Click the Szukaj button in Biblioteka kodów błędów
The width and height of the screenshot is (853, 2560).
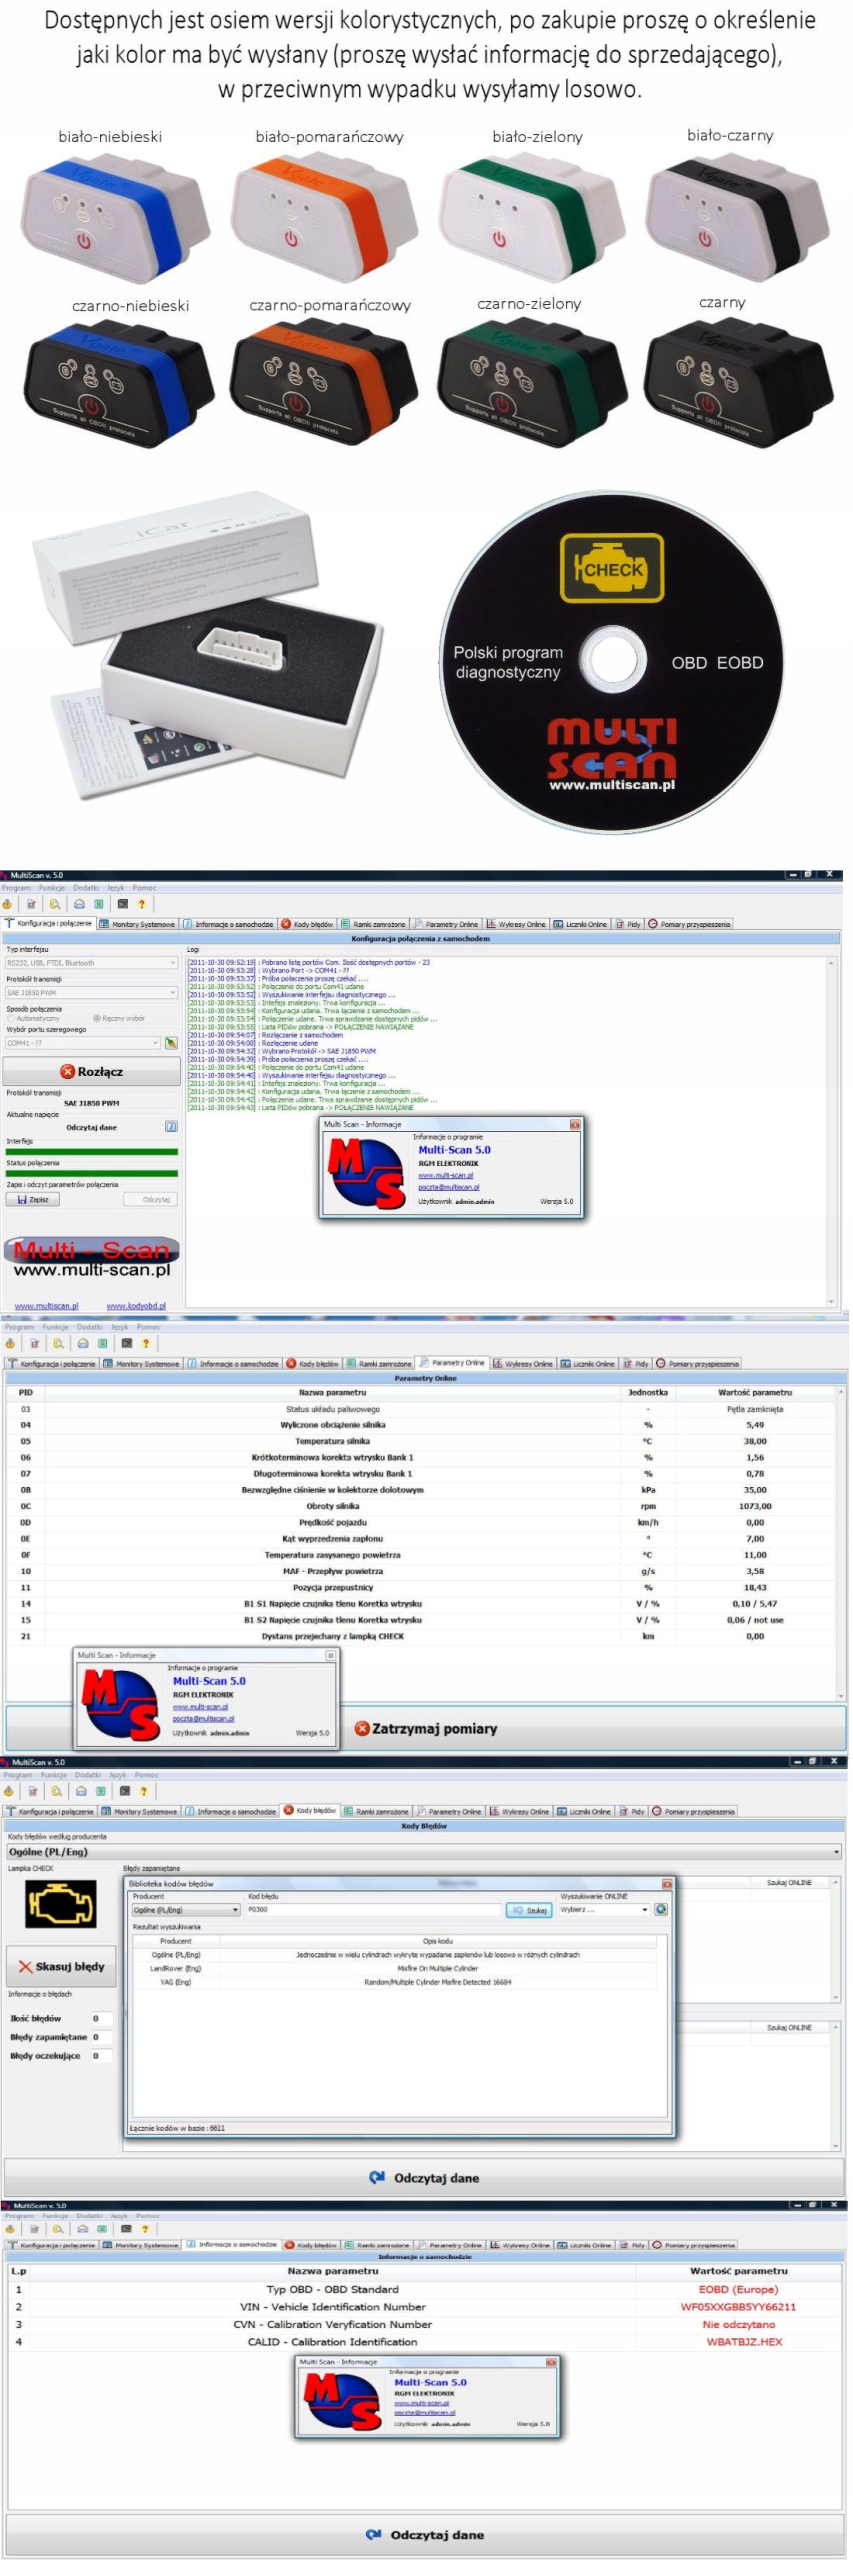coord(530,1910)
